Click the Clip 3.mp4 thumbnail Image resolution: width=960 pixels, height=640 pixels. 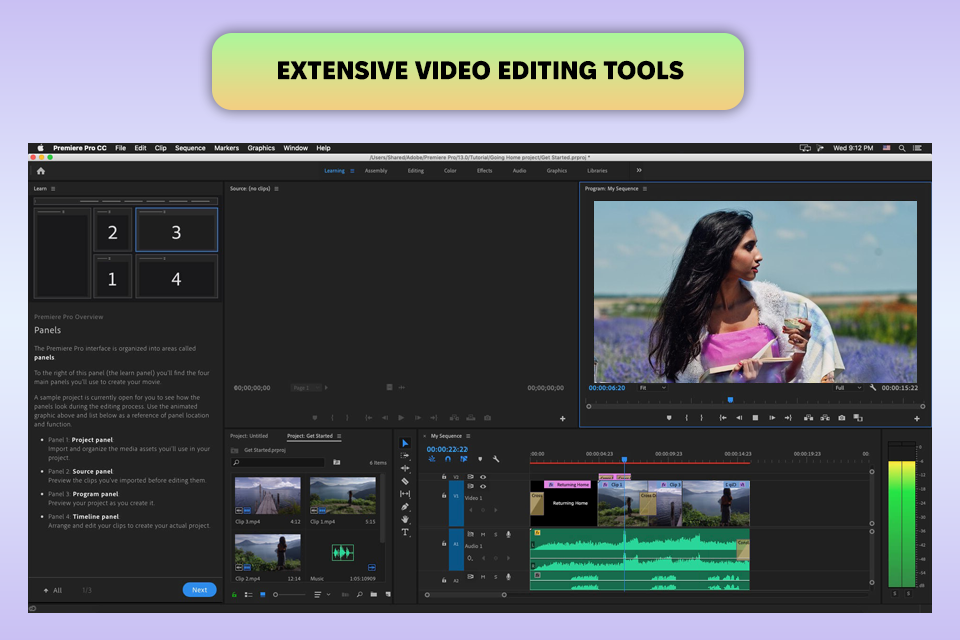coord(268,495)
